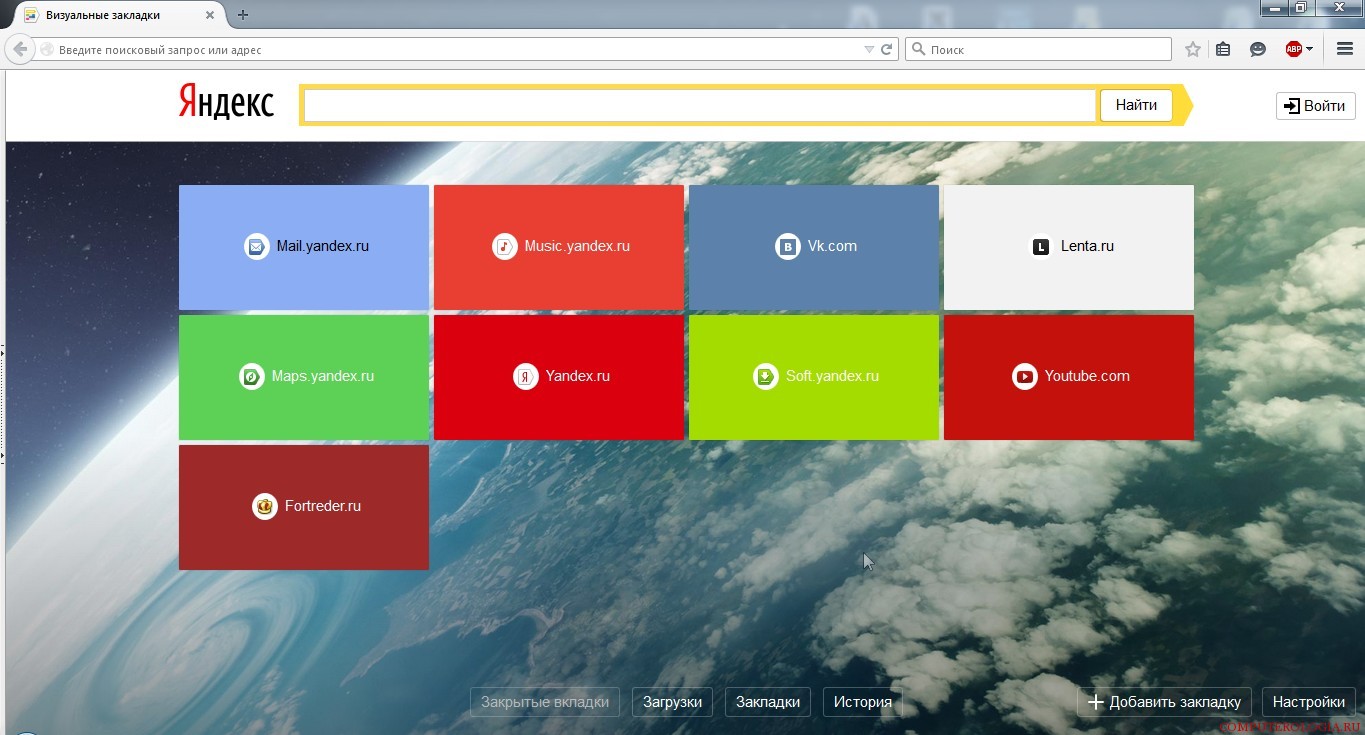Click the Adblock Plus ABP icon
Screen dimensions: 1365x735
point(1293,49)
